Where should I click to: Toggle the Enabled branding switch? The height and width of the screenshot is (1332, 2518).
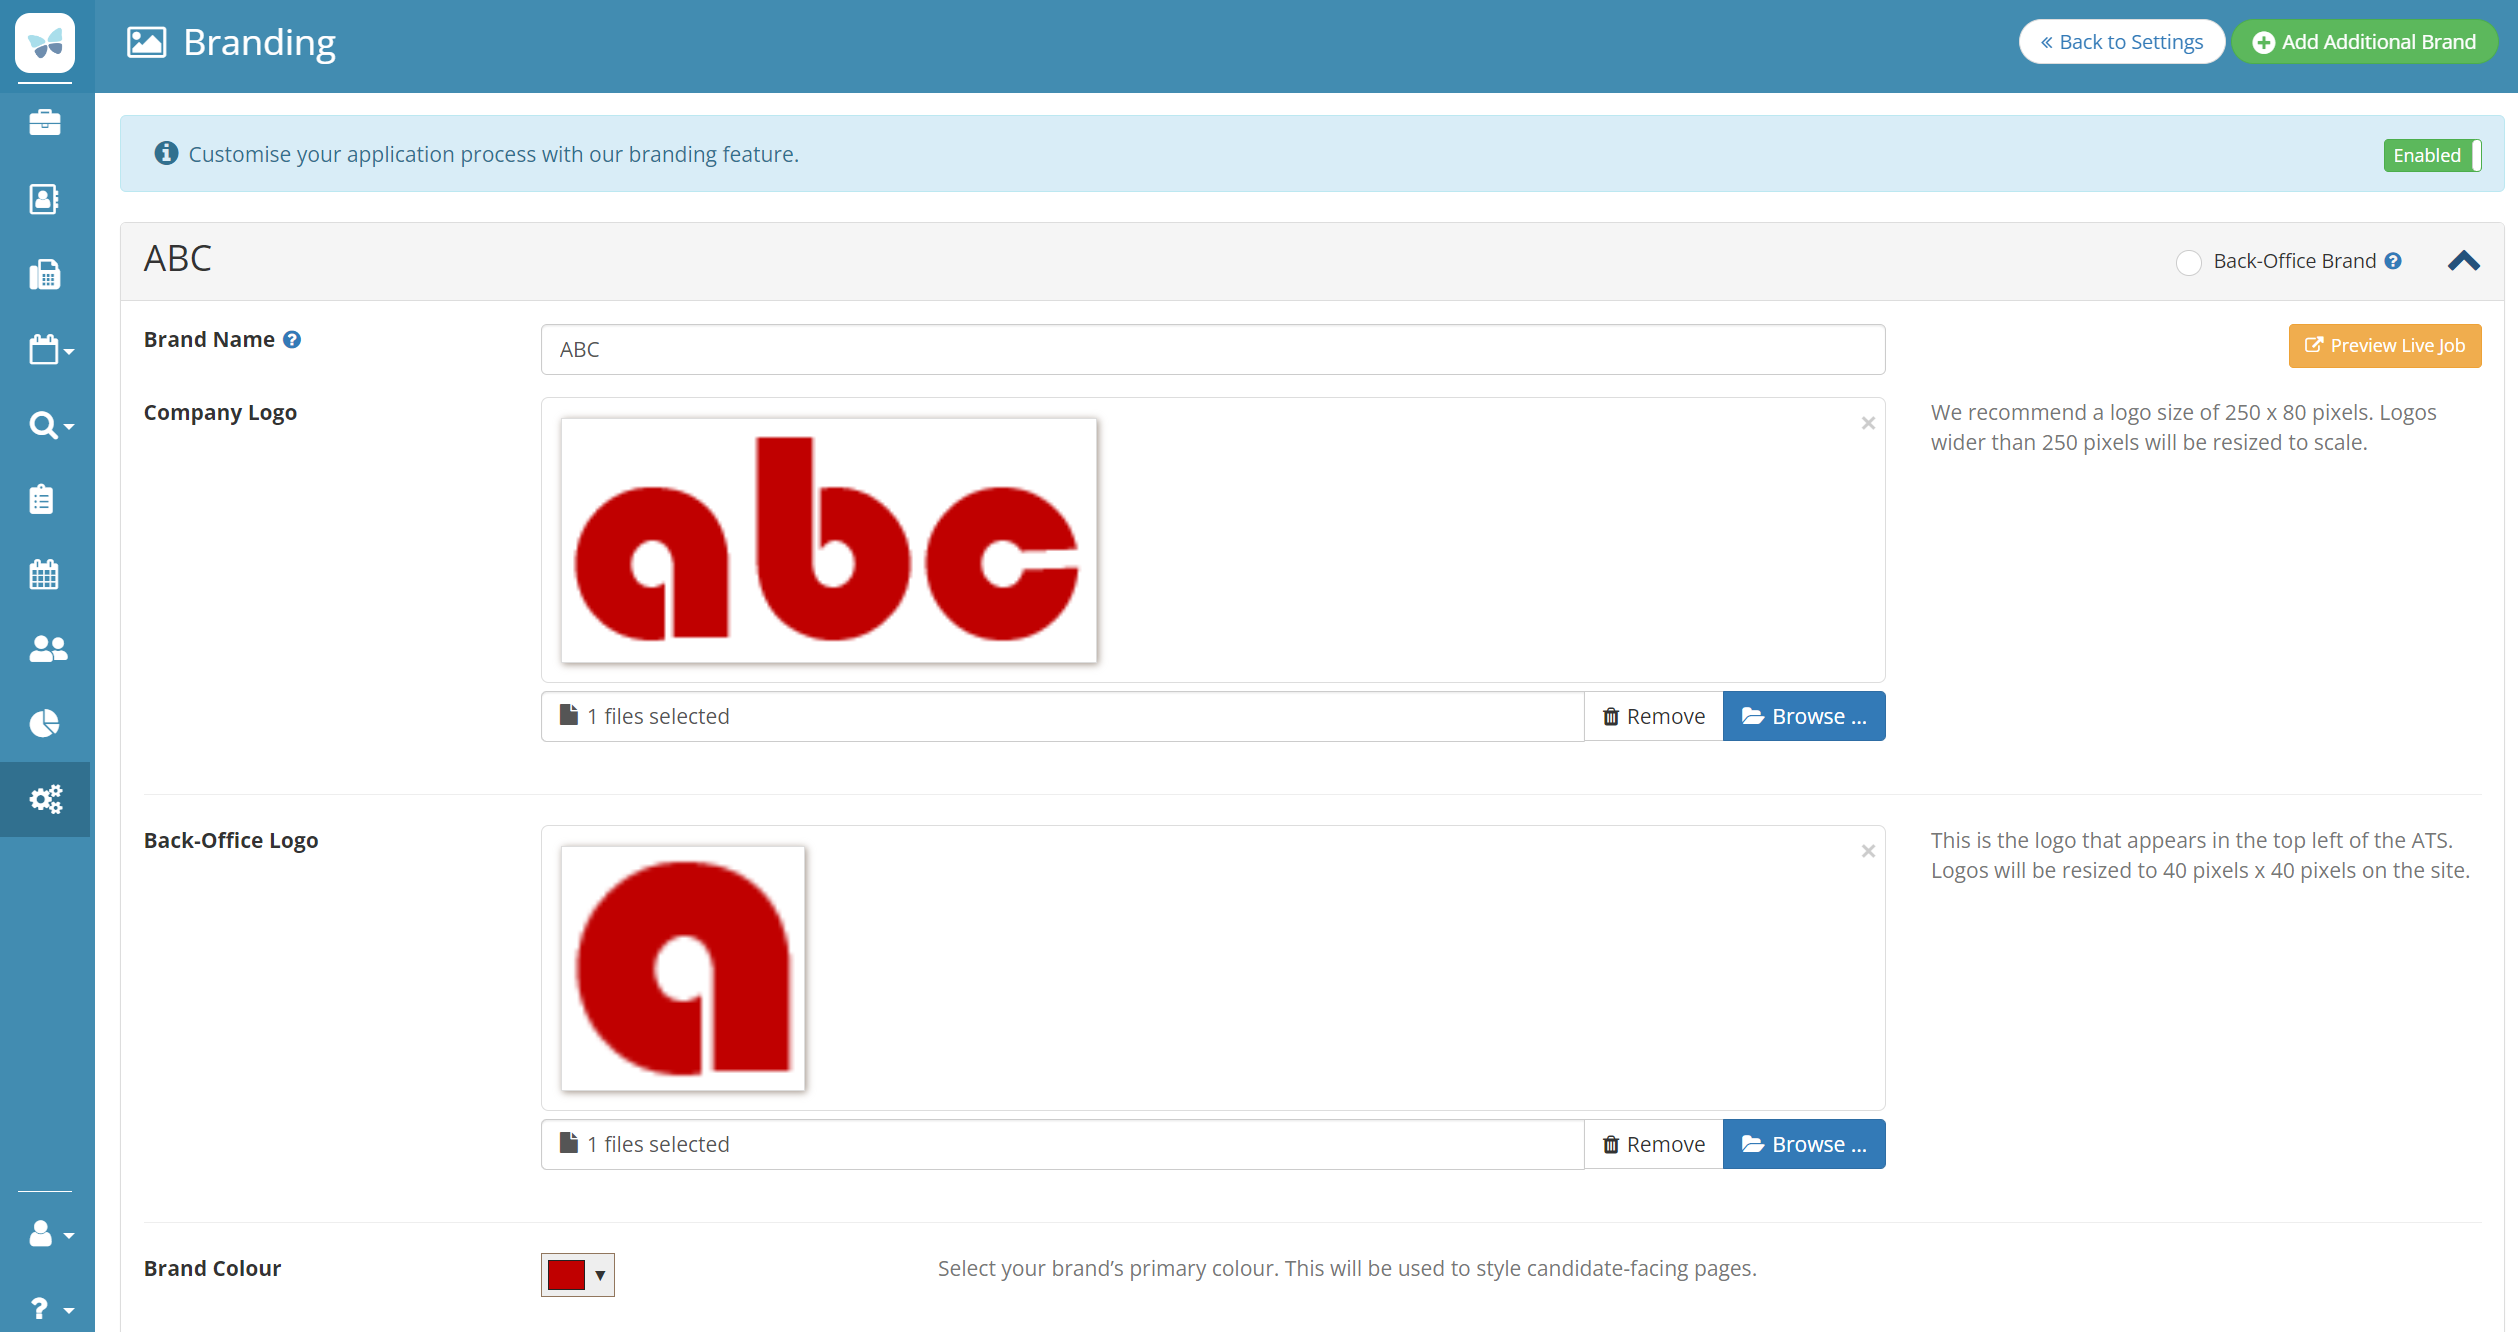[x=2431, y=155]
